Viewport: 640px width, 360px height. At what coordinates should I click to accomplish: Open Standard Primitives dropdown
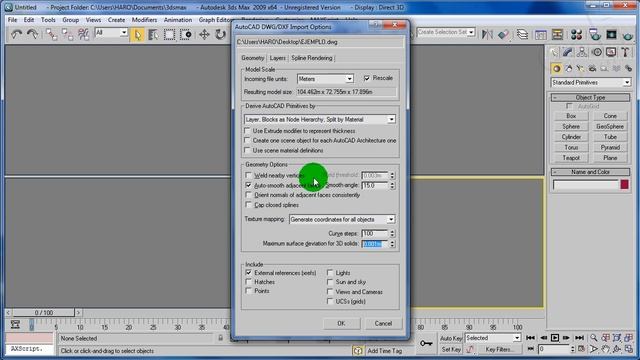pos(590,82)
